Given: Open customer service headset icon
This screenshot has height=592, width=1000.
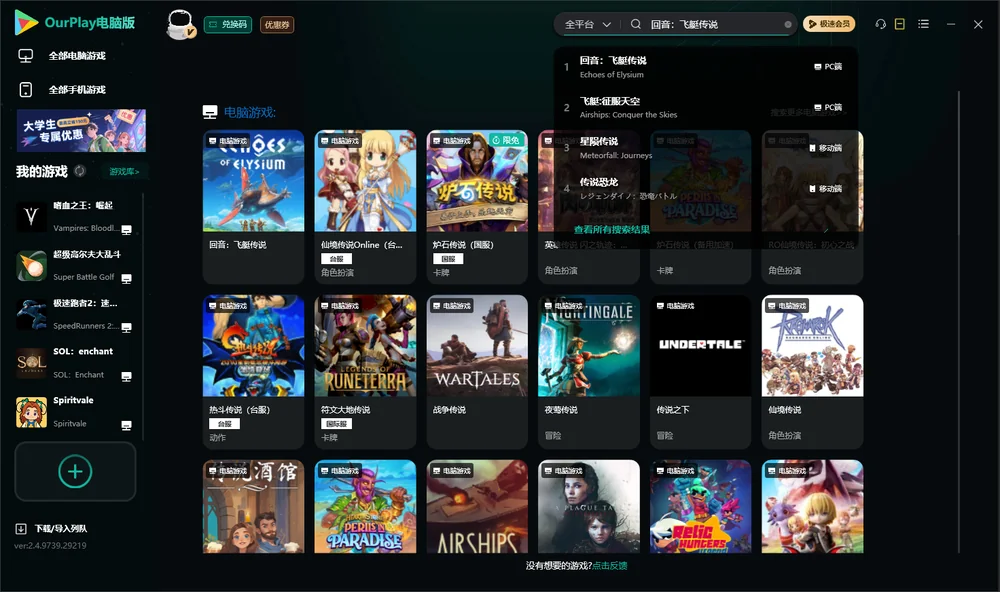Looking at the screenshot, I should [x=881, y=24].
